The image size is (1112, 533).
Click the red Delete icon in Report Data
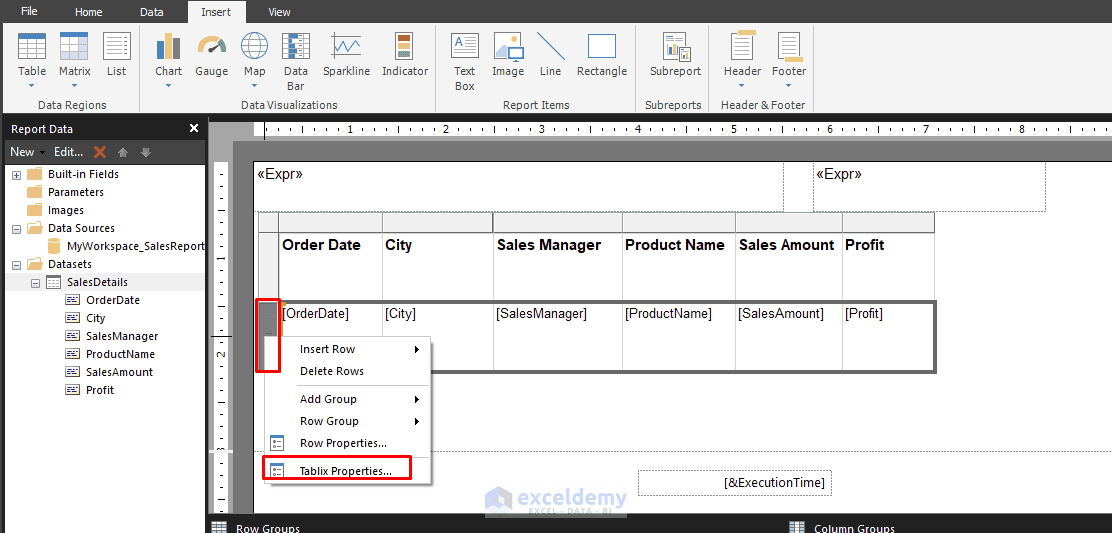pos(100,152)
